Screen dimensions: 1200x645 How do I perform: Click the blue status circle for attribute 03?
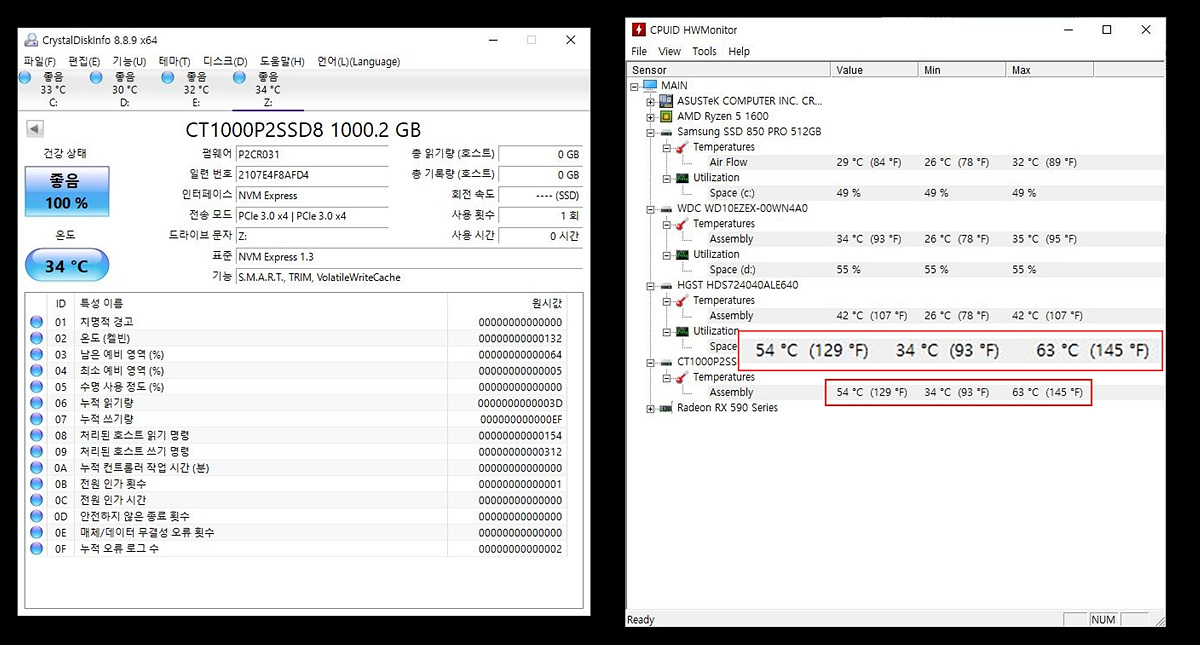[37, 354]
